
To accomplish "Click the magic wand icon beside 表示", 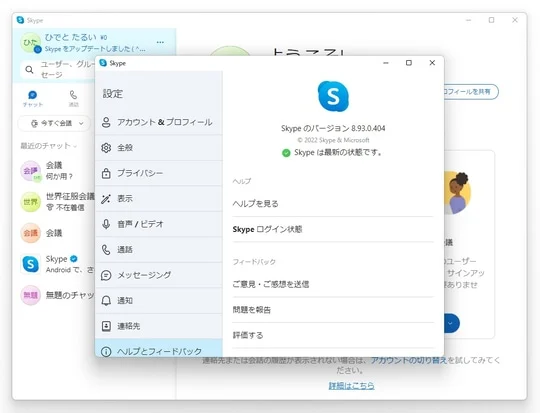I will click(x=106, y=199).
